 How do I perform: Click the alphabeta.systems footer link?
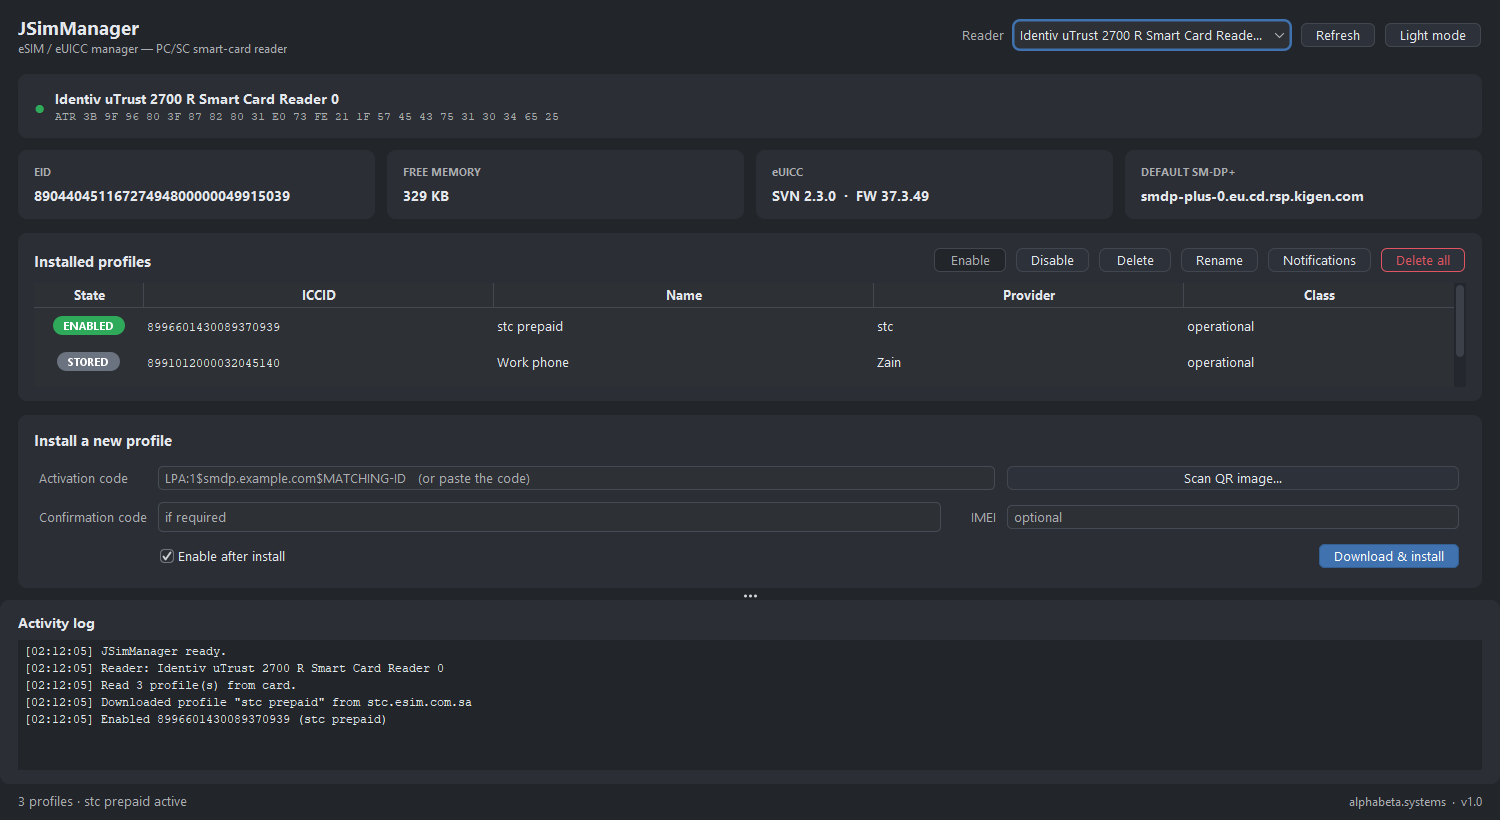click(1397, 802)
